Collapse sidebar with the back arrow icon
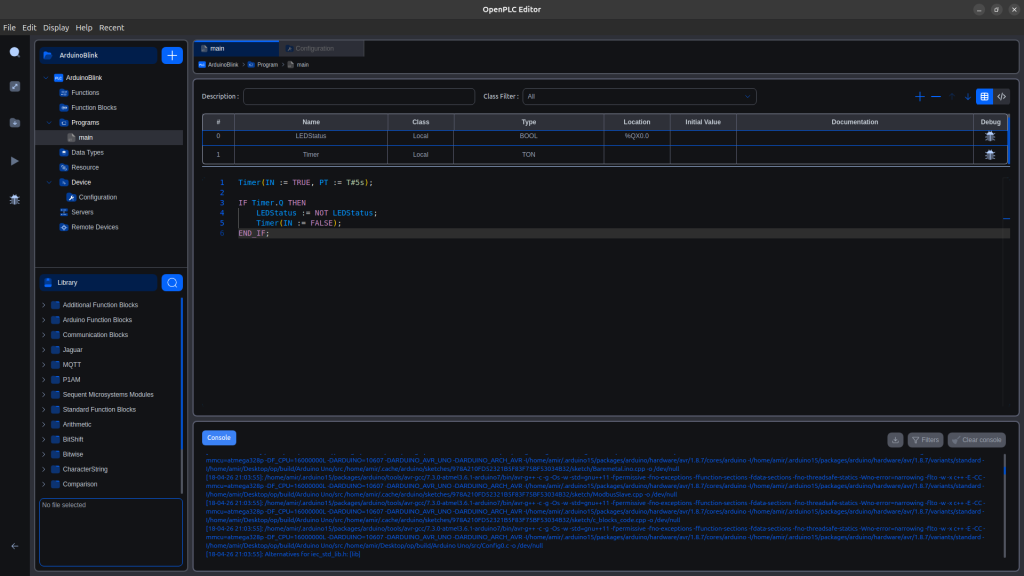The width and height of the screenshot is (1024, 576). 14,546
